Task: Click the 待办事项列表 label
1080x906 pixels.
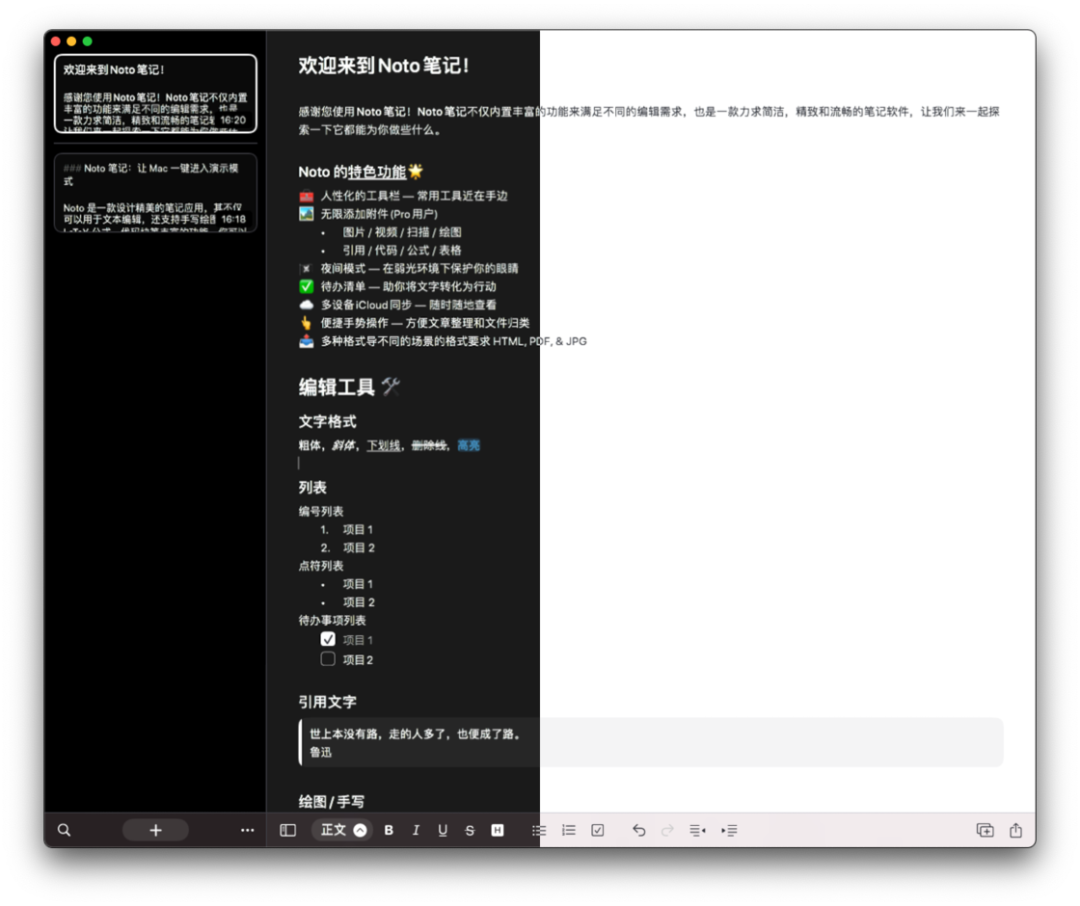Action: click(332, 621)
